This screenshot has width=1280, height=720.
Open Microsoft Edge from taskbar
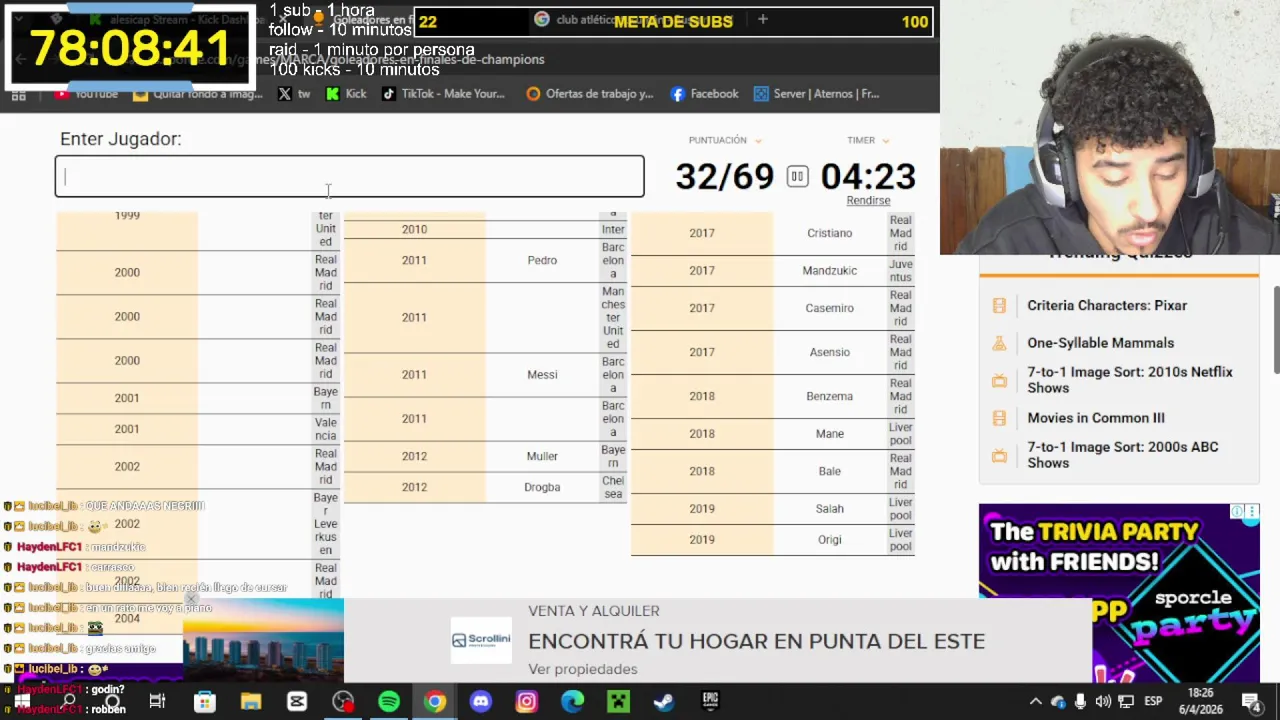[572, 701]
